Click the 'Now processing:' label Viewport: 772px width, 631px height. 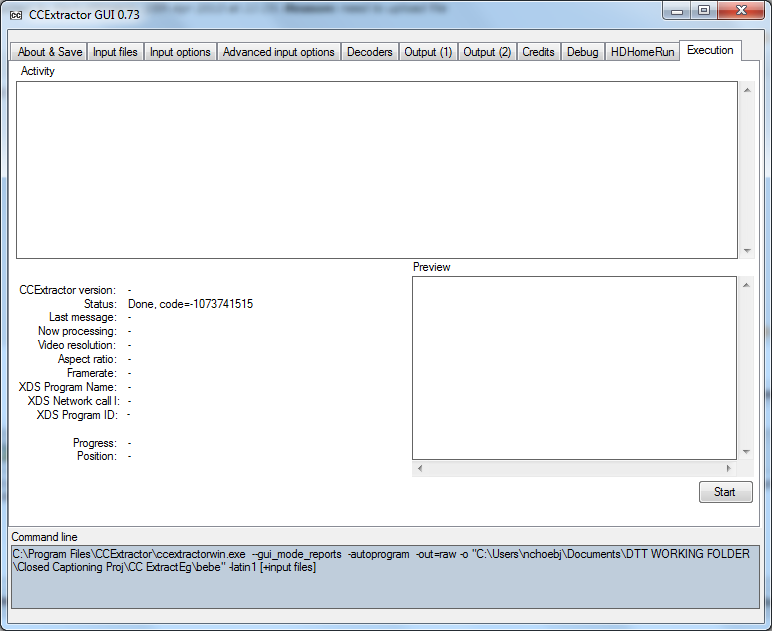point(77,331)
